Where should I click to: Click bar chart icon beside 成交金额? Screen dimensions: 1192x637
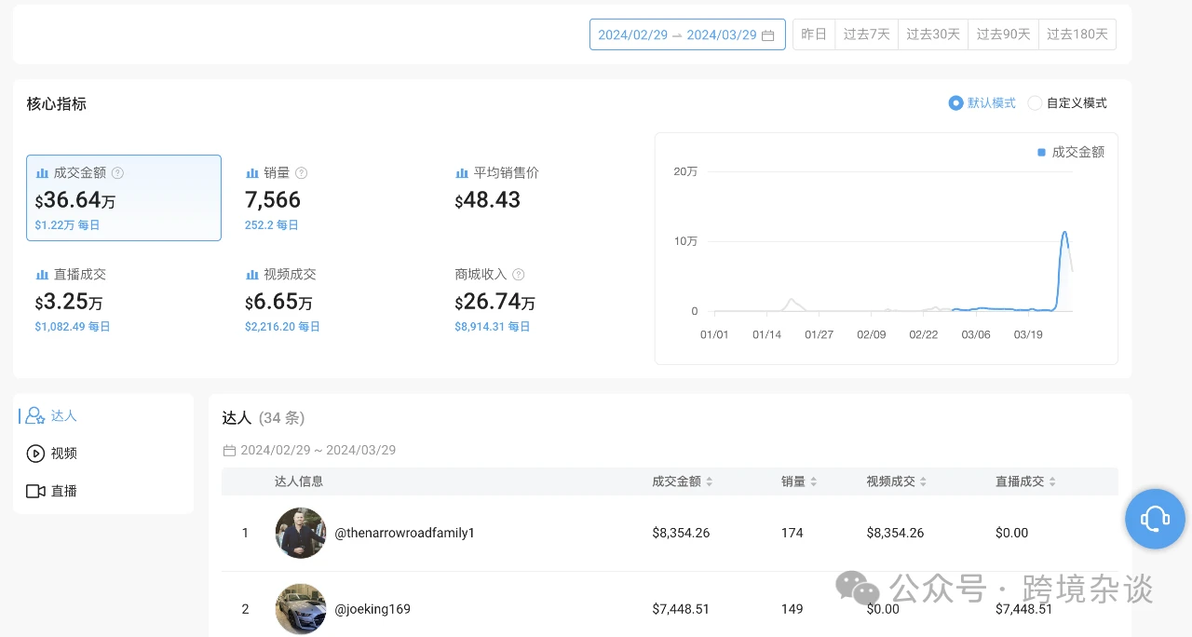click(x=43, y=173)
